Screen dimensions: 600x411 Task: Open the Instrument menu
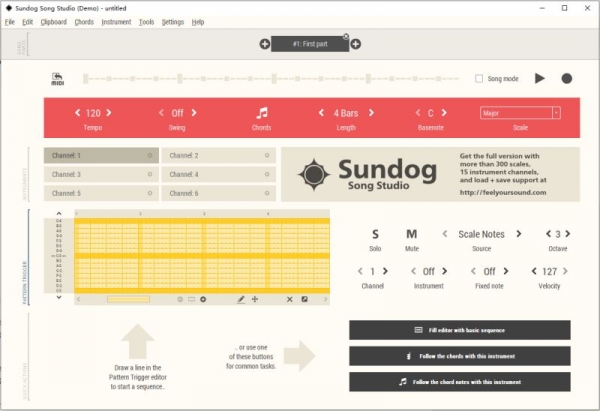click(x=116, y=22)
